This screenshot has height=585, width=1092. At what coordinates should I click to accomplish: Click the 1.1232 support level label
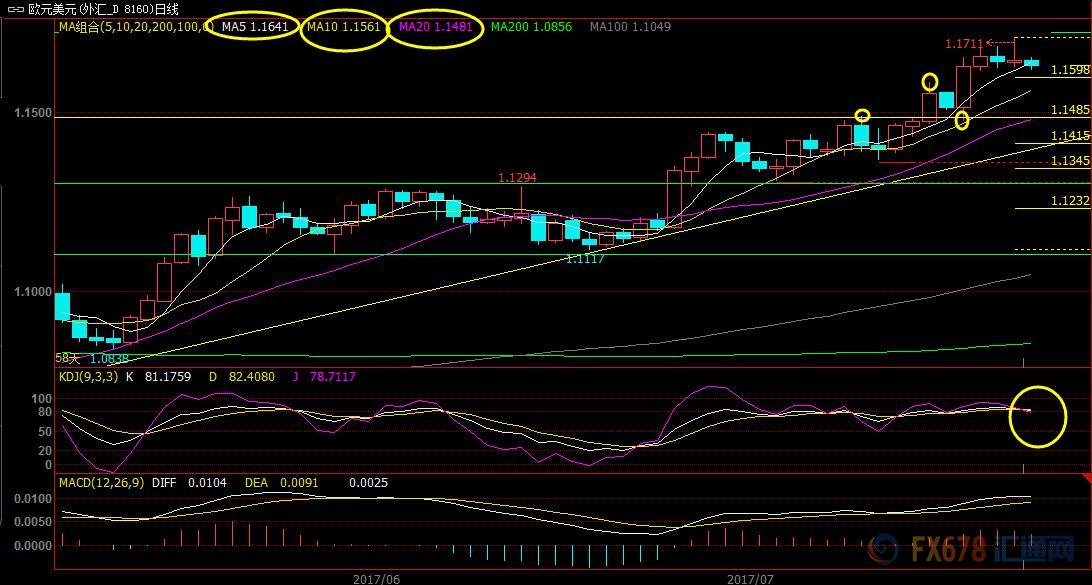click(x=1069, y=201)
